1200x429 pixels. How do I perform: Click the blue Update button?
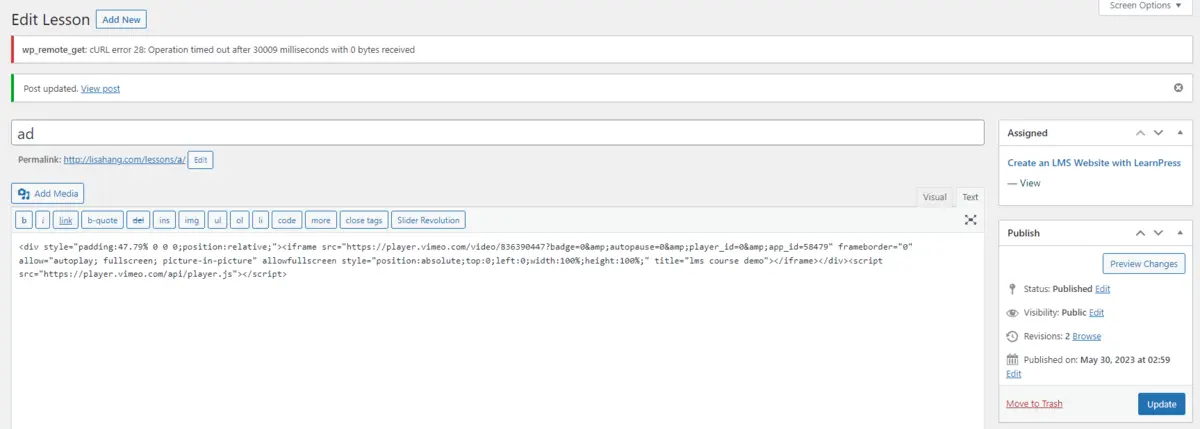coord(1162,404)
